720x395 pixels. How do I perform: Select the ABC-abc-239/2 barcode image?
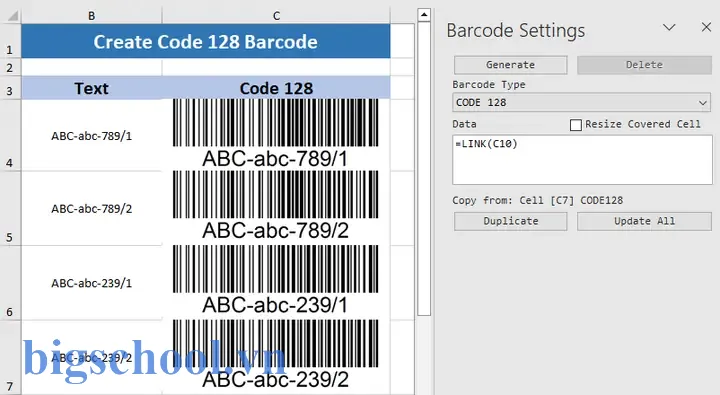[276, 355]
